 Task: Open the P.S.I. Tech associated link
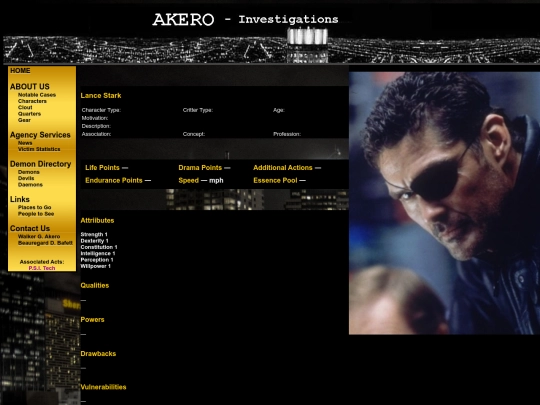click(x=42, y=268)
